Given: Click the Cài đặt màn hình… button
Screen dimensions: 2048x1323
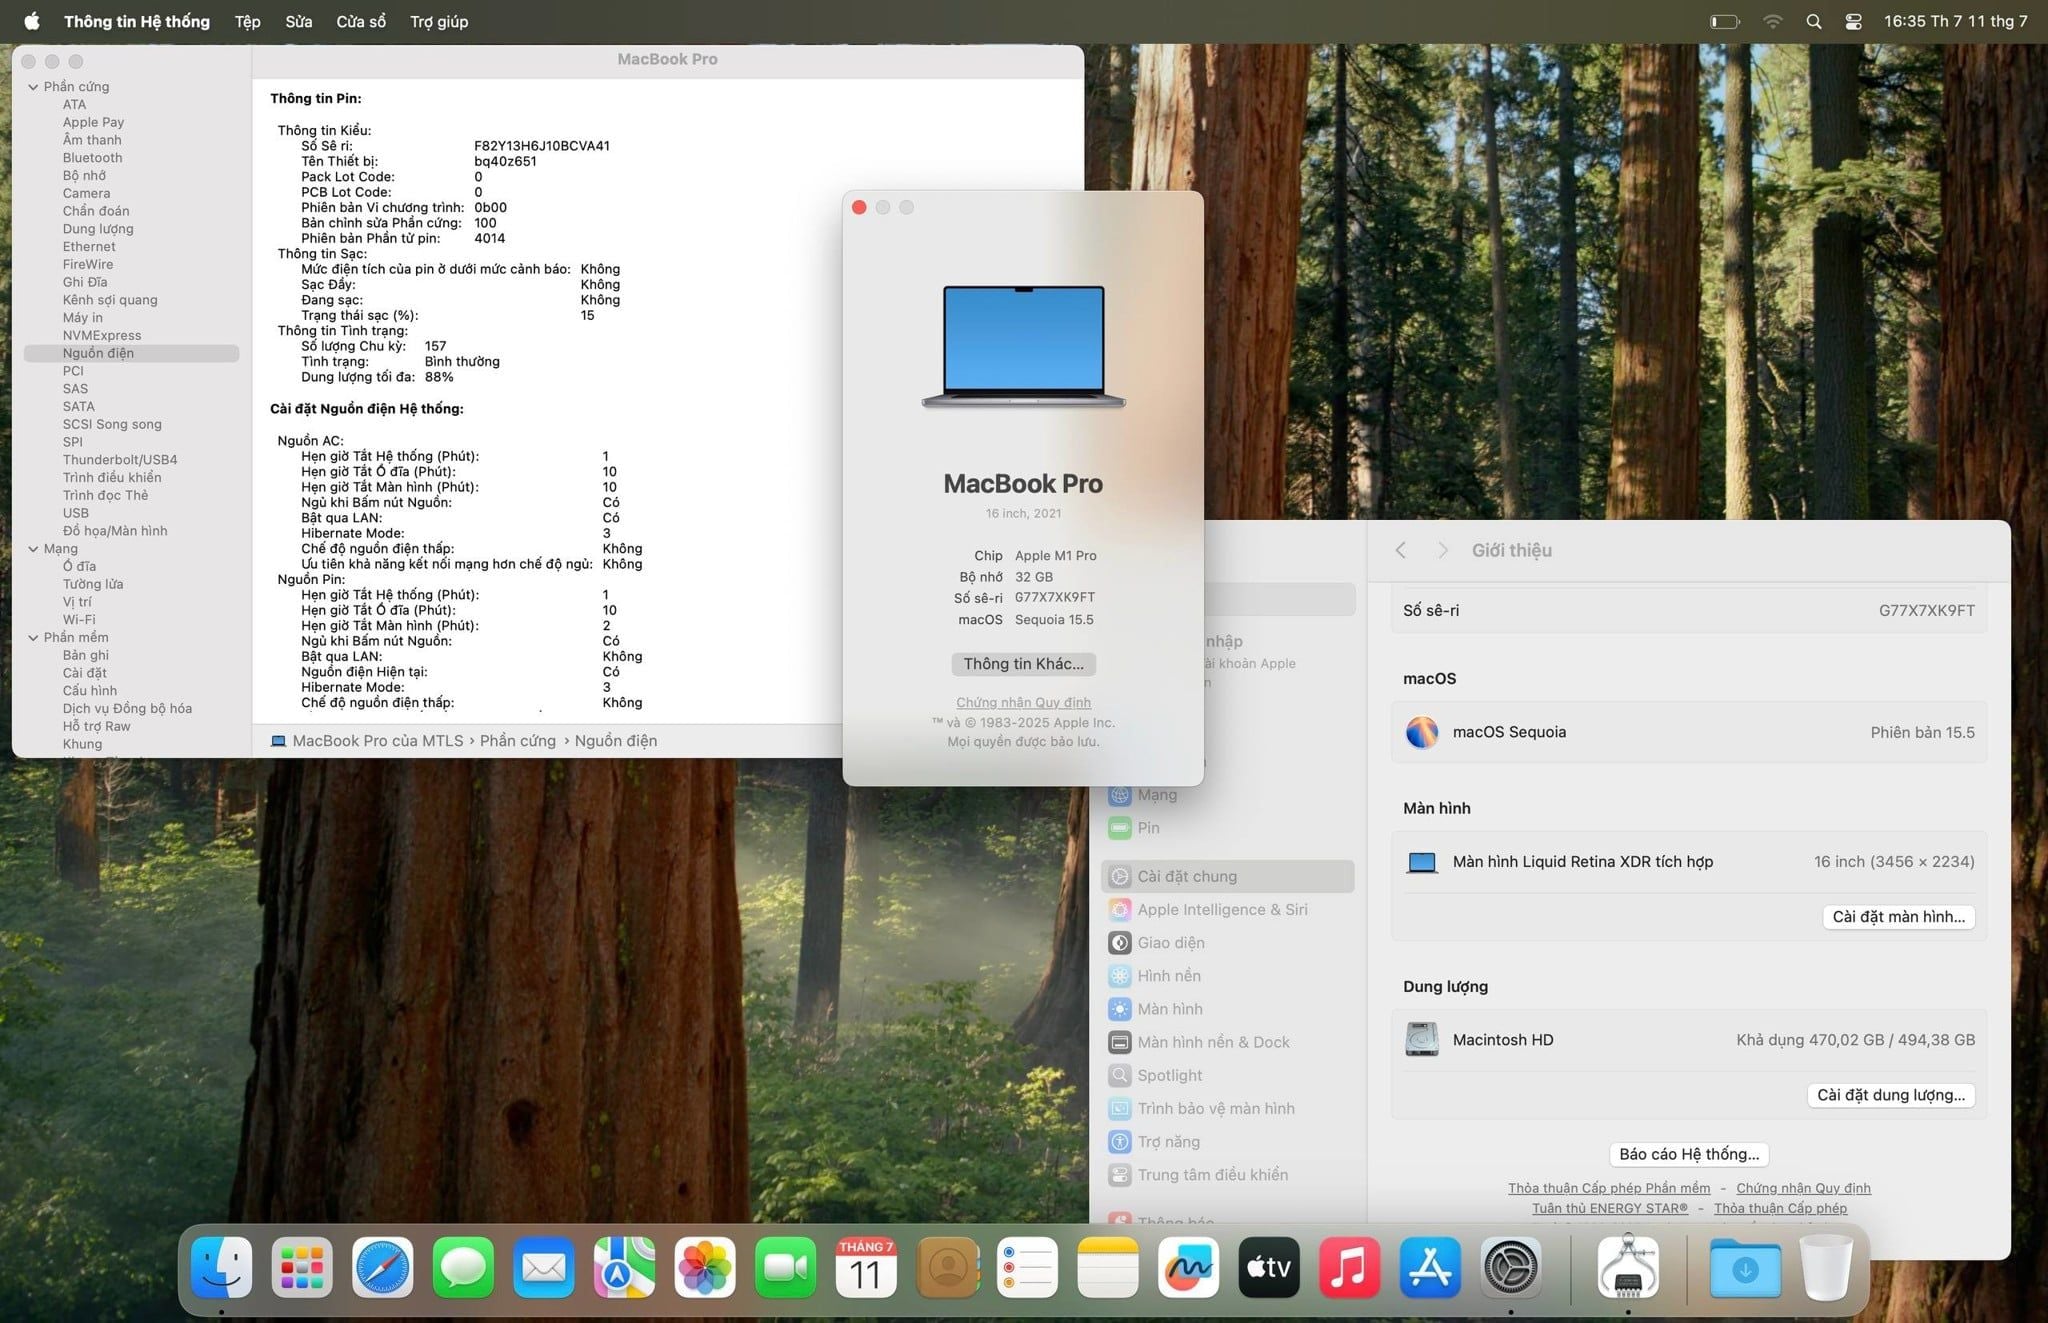Looking at the screenshot, I should point(1898,917).
